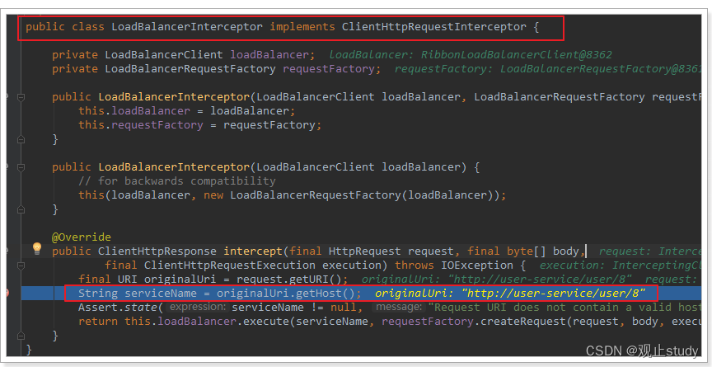Image resolution: width=716 pixels, height=369 pixels.
Task: Click fold end marker below backwards compatibility constructor
Action: 21,210
